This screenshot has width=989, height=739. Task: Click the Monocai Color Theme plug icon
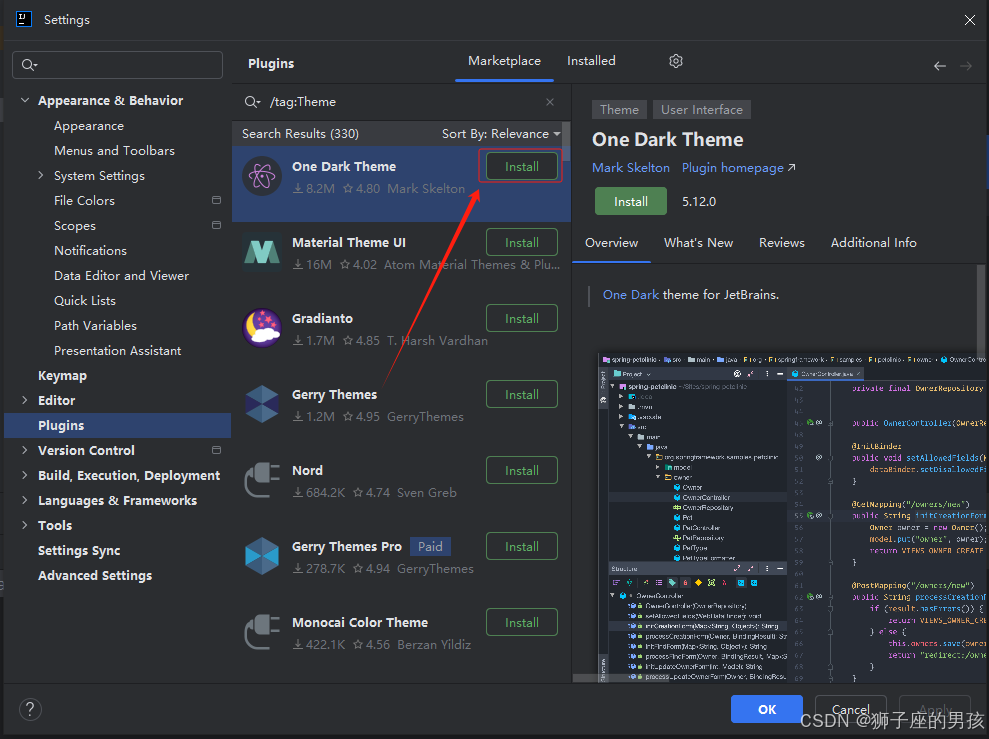pos(262,632)
